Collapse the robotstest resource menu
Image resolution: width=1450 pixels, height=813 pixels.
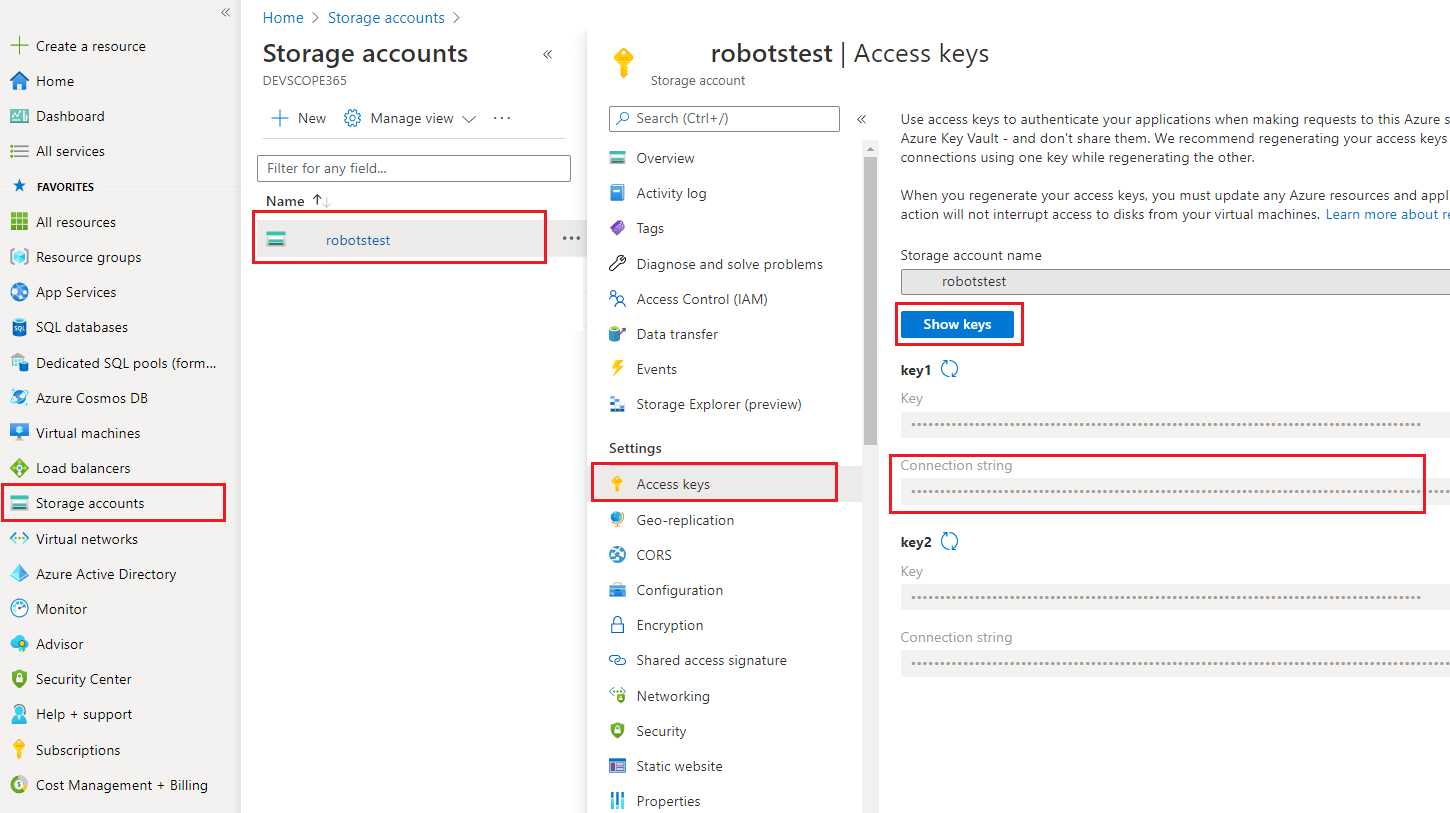(x=861, y=118)
